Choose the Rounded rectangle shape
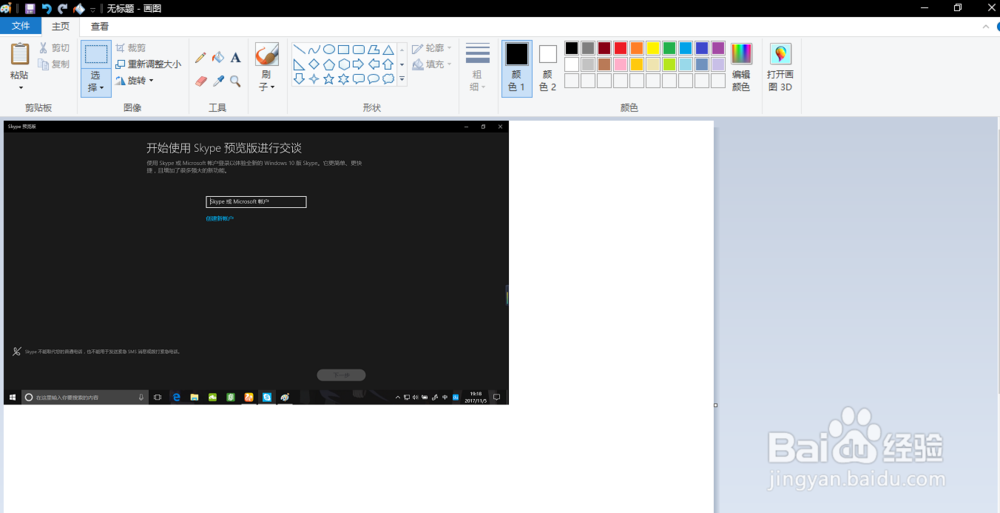Image resolution: width=1000 pixels, height=513 pixels. pos(358,49)
